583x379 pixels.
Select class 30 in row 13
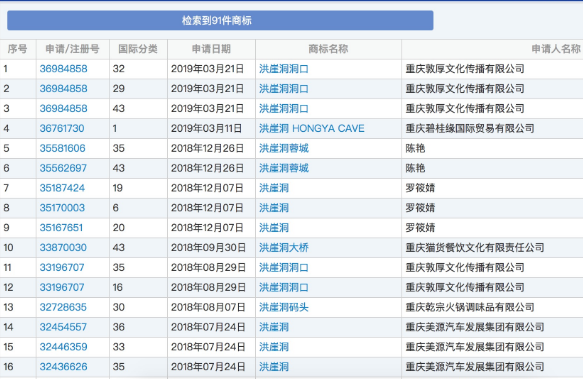119,307
